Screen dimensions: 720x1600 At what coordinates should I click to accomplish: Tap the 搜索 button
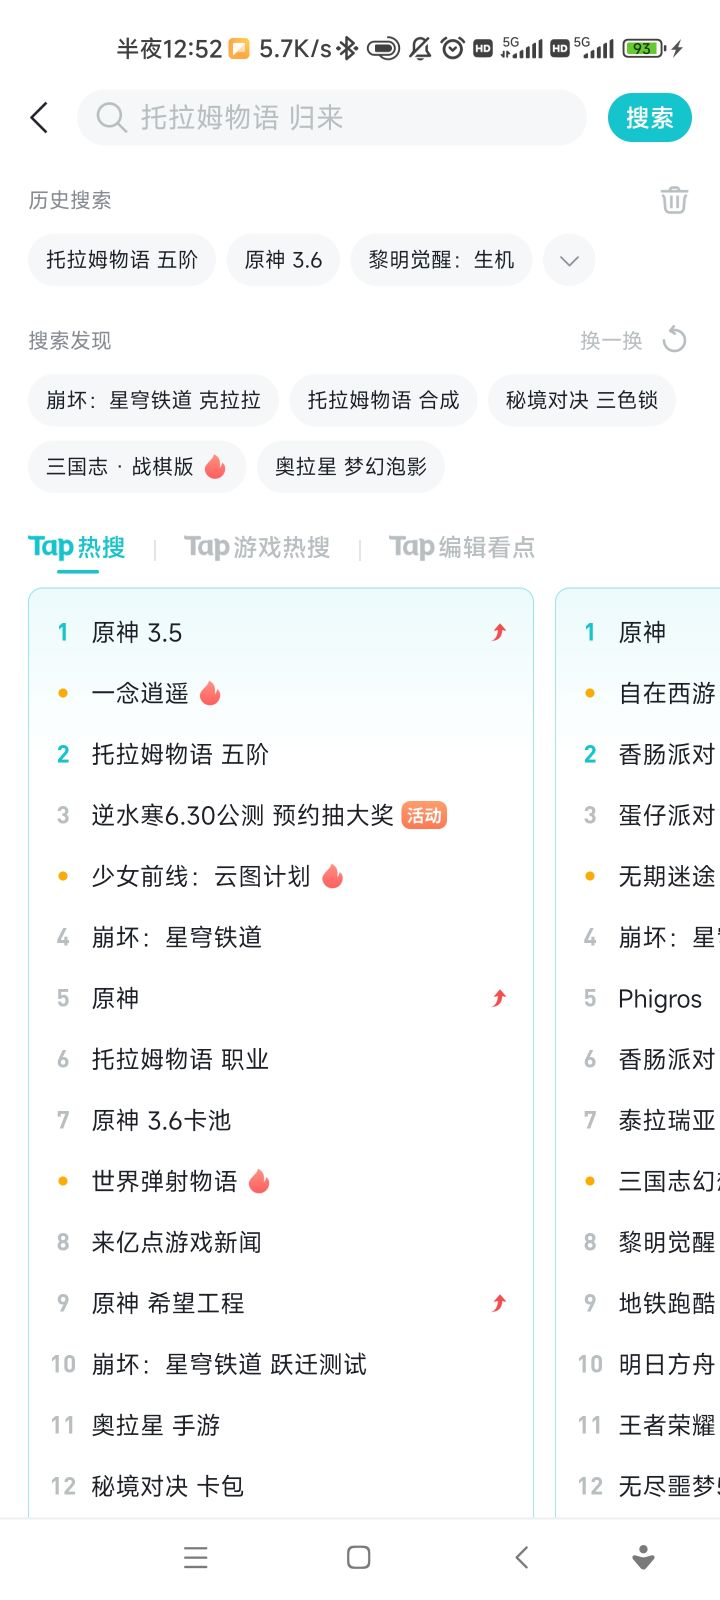tap(650, 118)
